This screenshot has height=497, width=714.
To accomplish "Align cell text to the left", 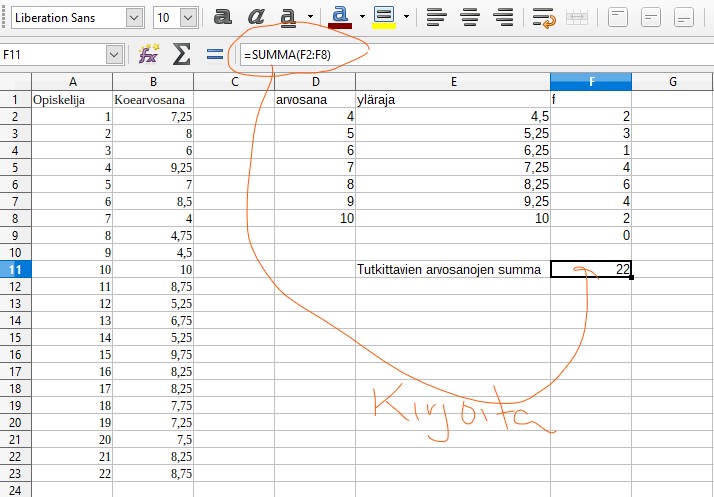I will tap(435, 17).
